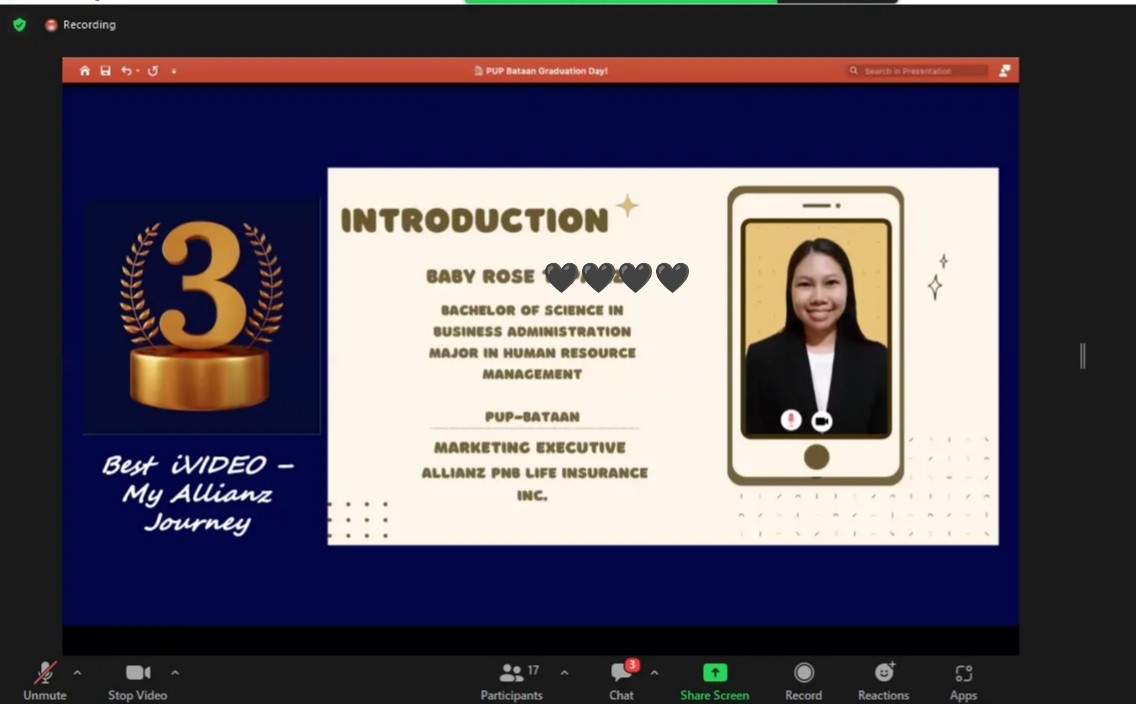Expand chat options arrow next to Chat
Viewport: 1136px width, 704px height.
pos(654,673)
